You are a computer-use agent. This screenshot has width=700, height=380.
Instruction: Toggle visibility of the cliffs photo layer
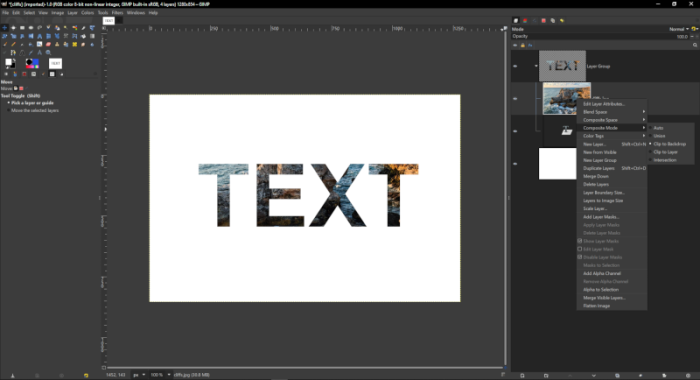tap(515, 99)
